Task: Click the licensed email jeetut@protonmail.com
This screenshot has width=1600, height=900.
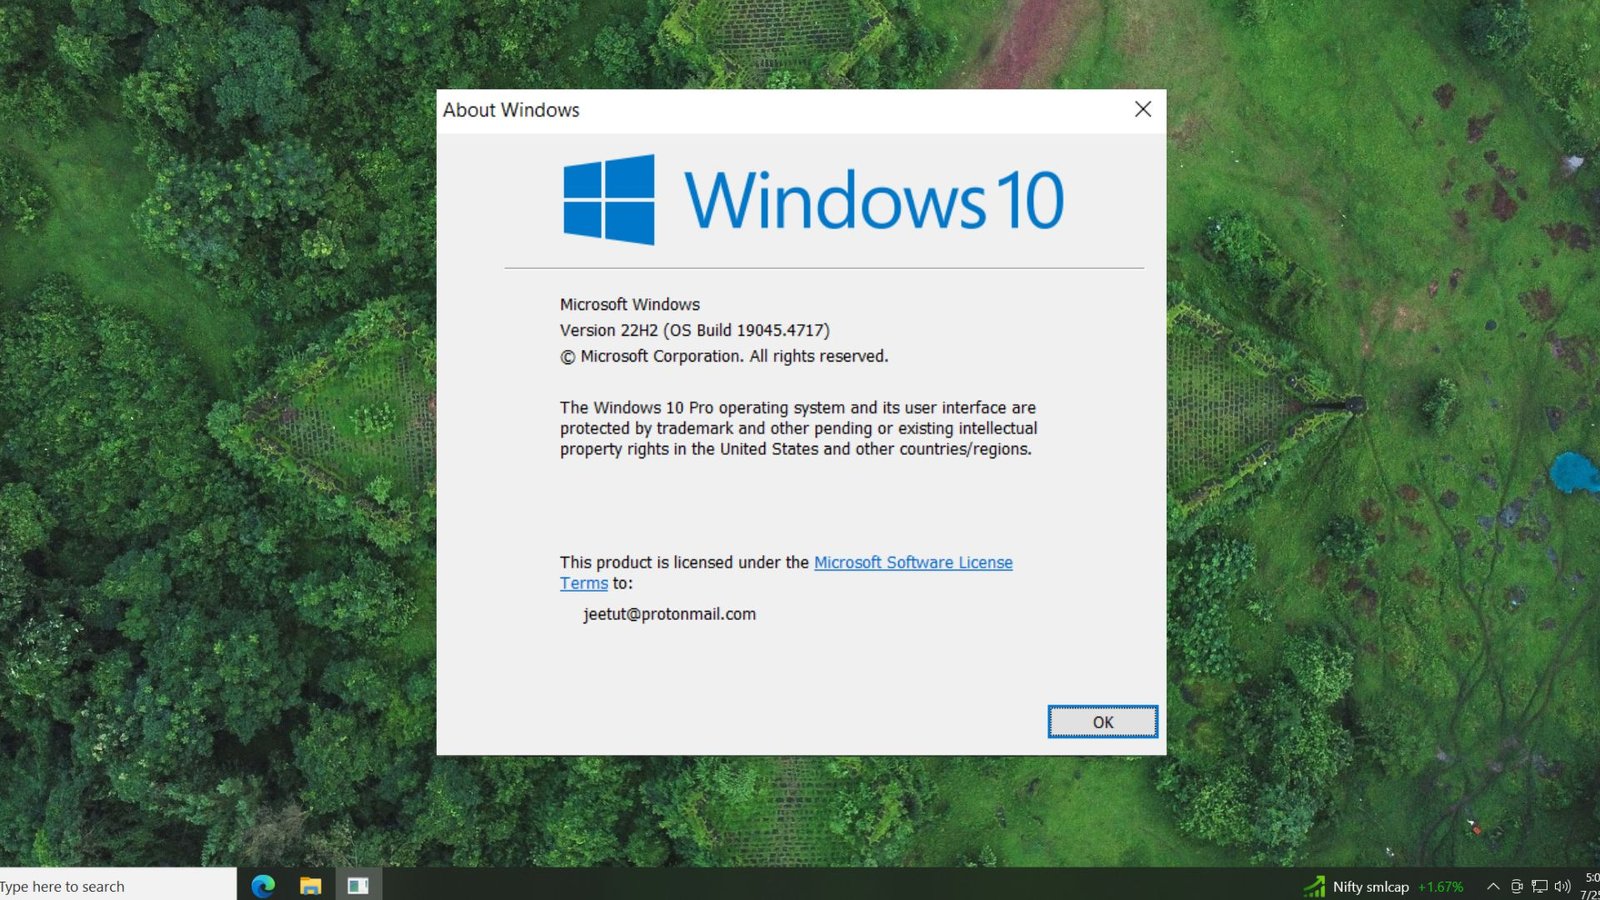Action: point(669,614)
